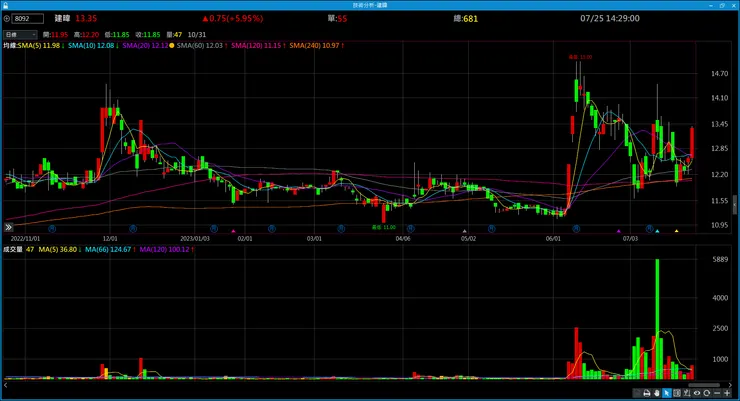Click the horizontal scrollbar thumb at bottom right
The height and width of the screenshot is (401, 740).
point(704,385)
